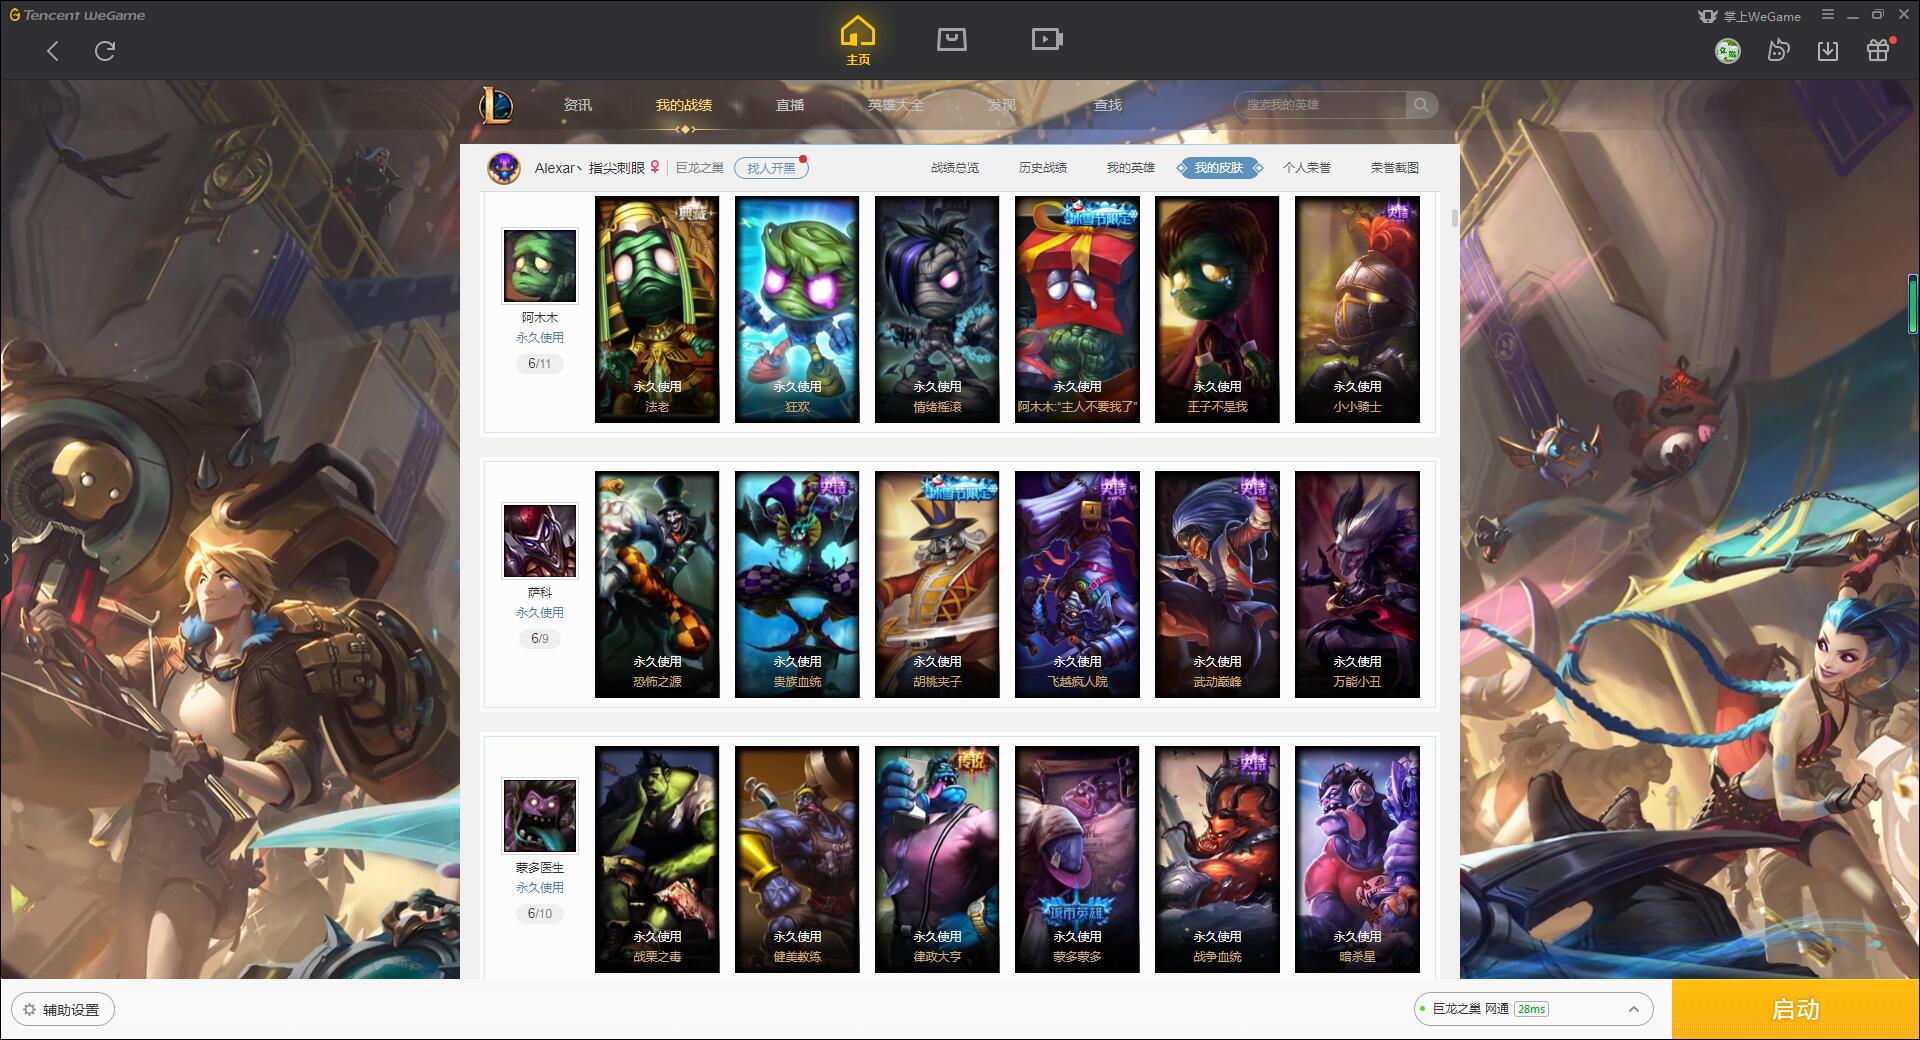Open the 查找 navigation tab
The image size is (1920, 1040).
(1108, 105)
